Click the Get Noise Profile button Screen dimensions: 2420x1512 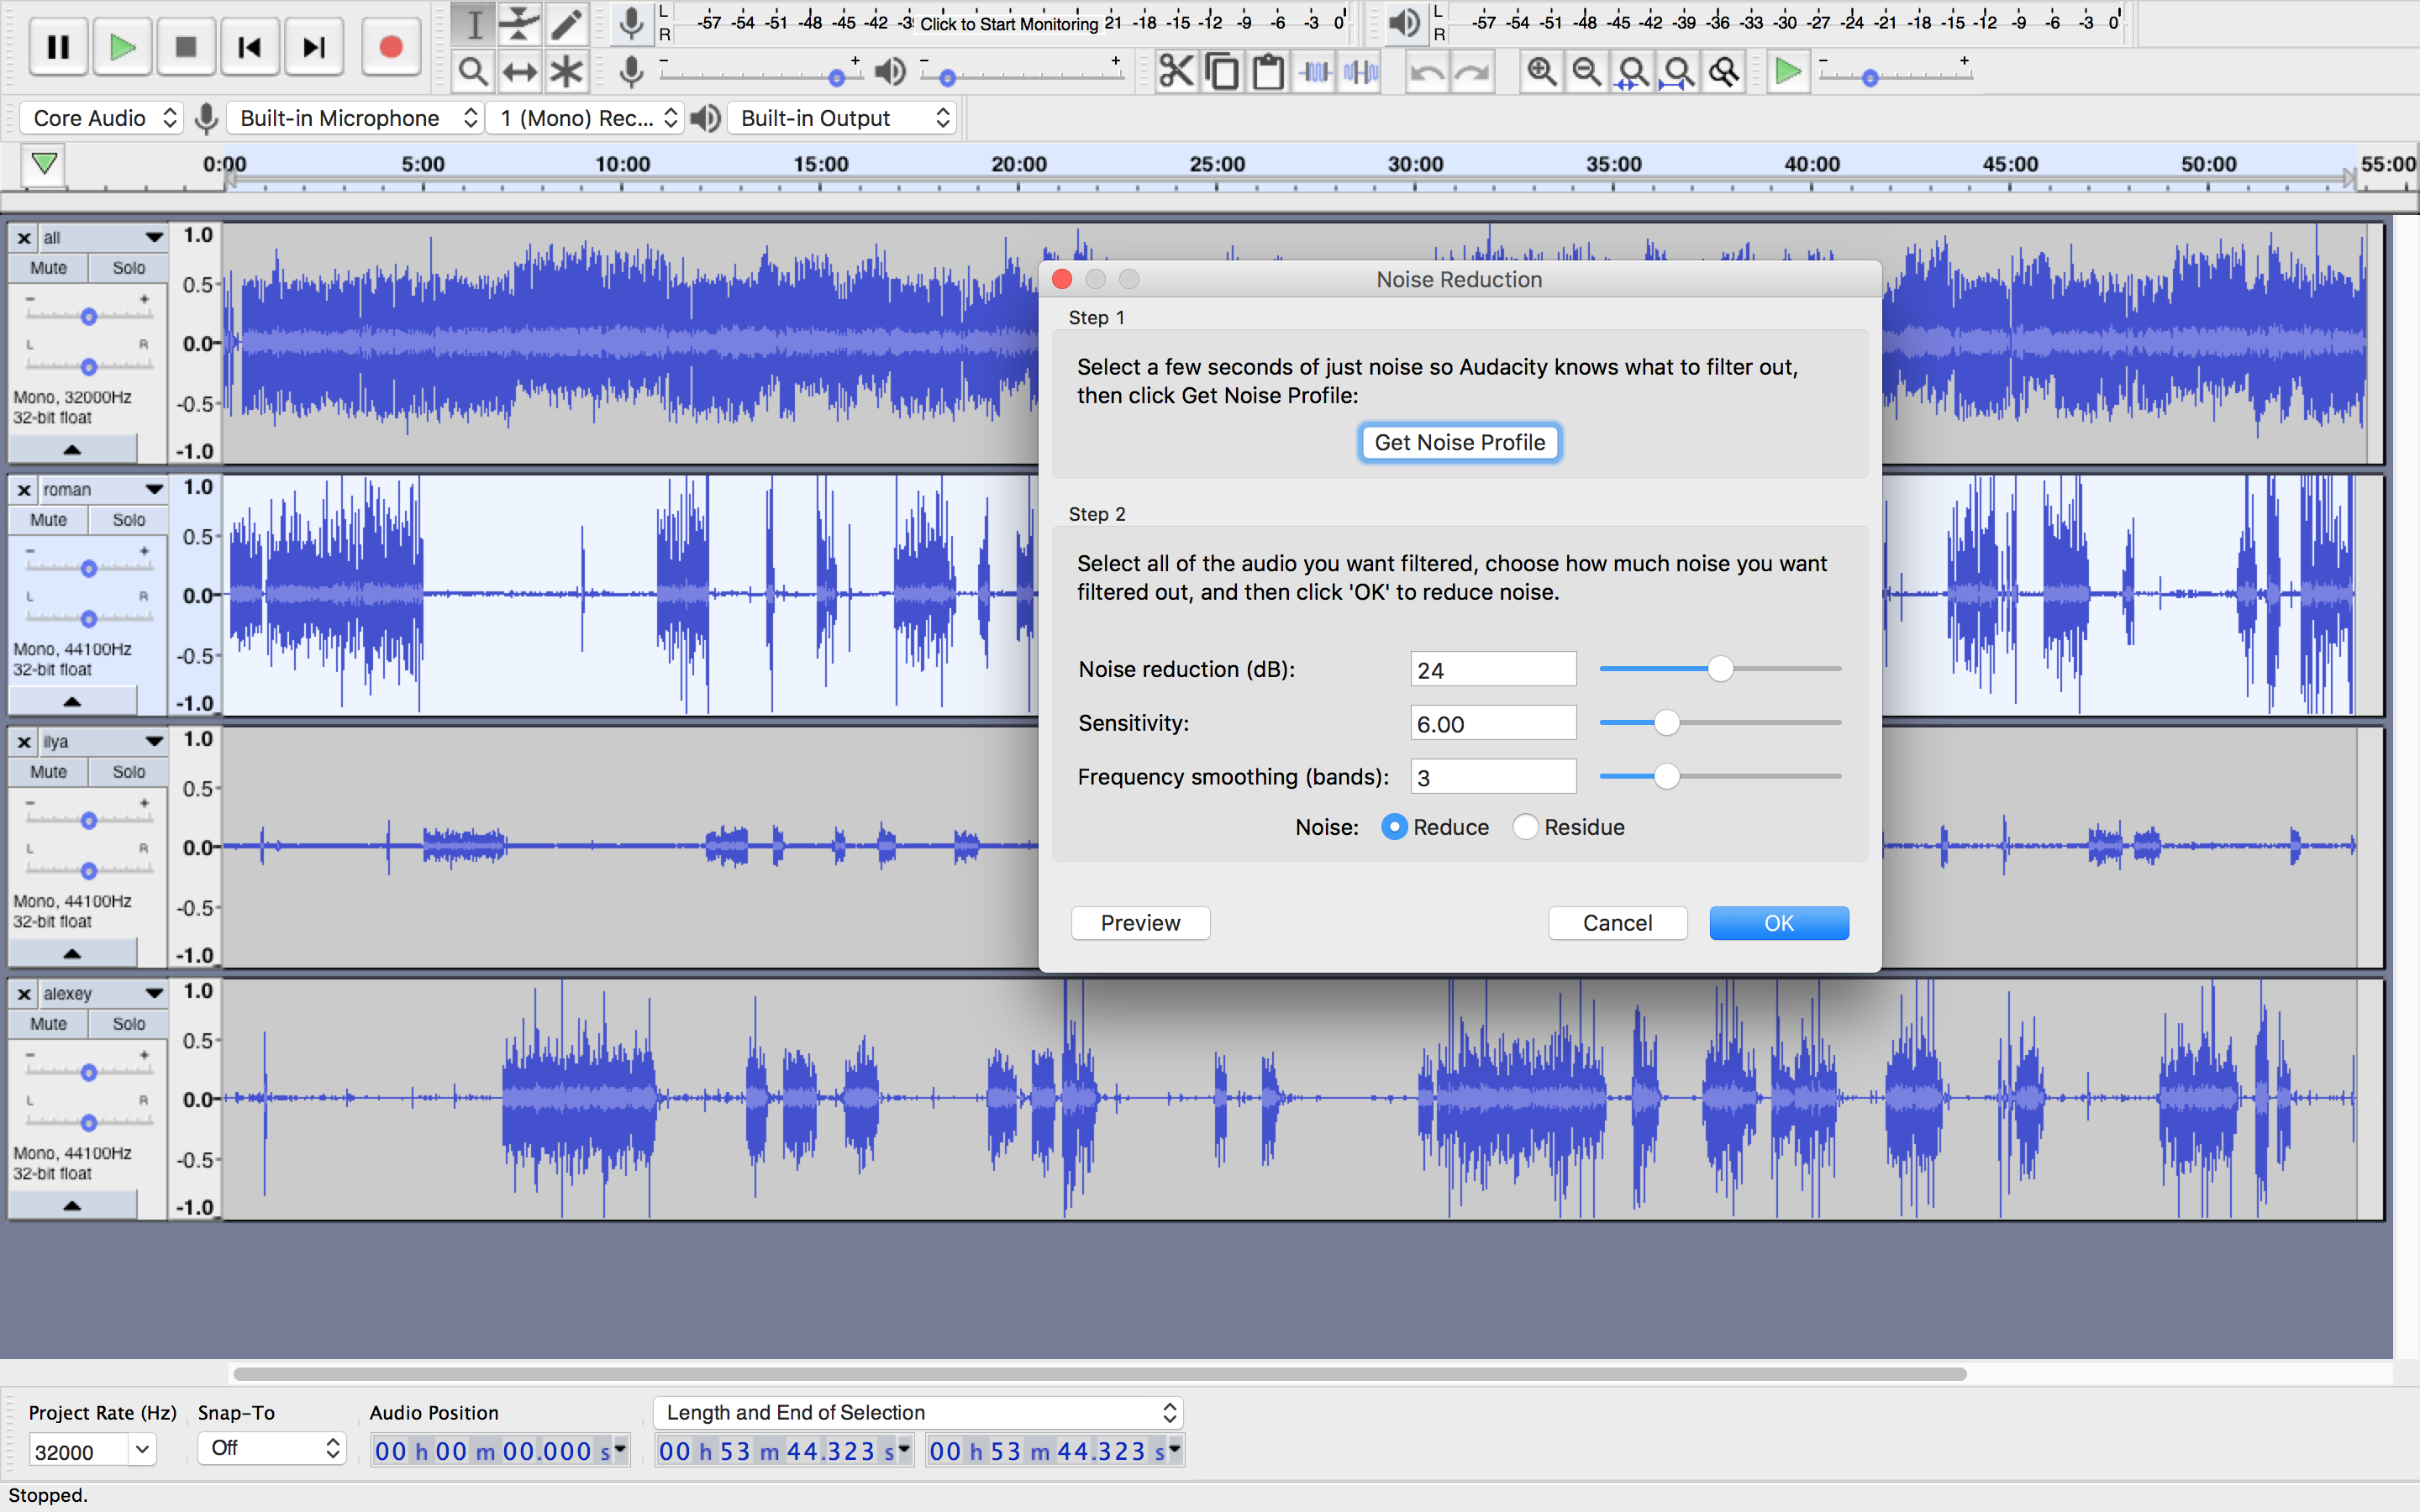1459,442
